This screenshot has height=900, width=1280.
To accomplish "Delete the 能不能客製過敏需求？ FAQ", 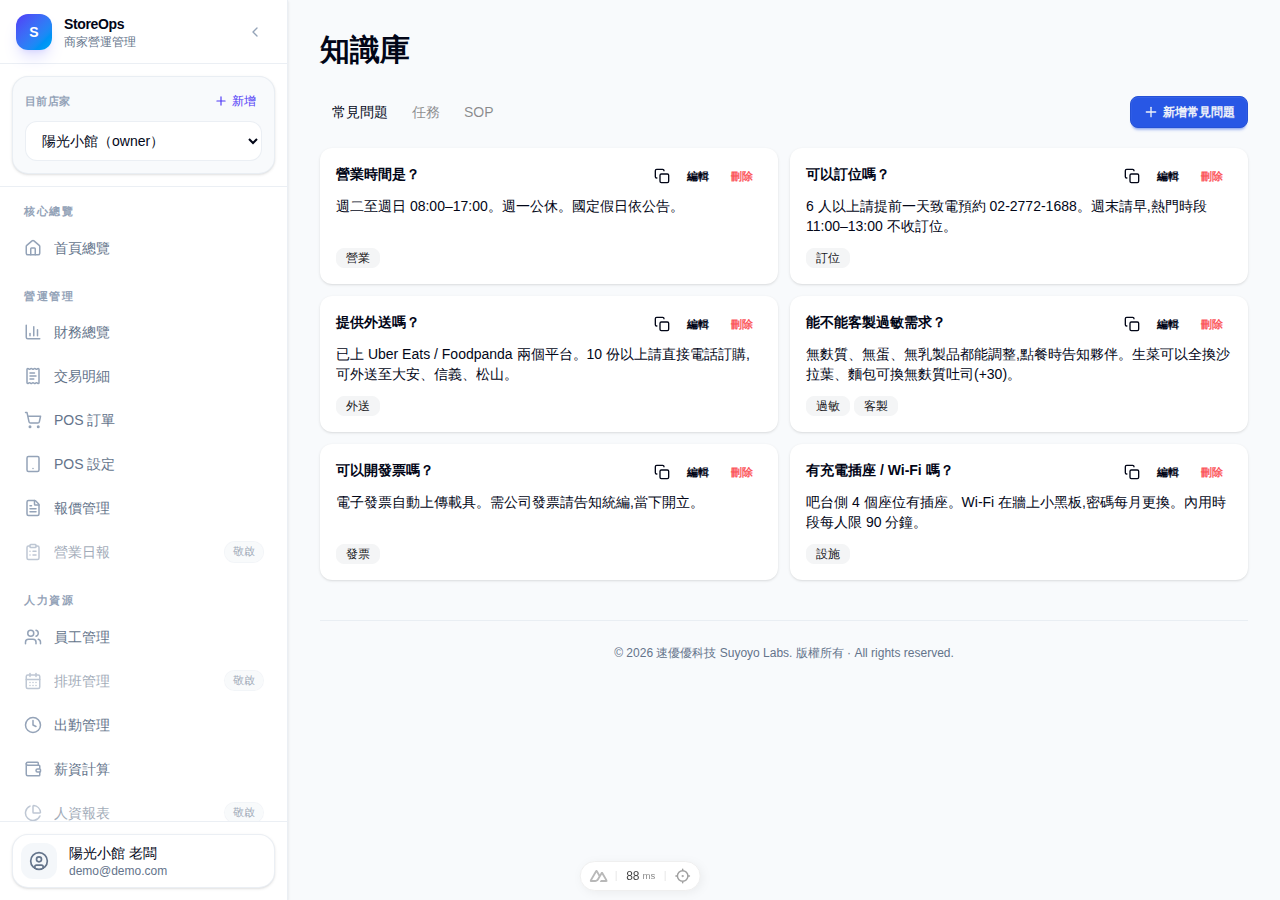I will [x=1212, y=324].
